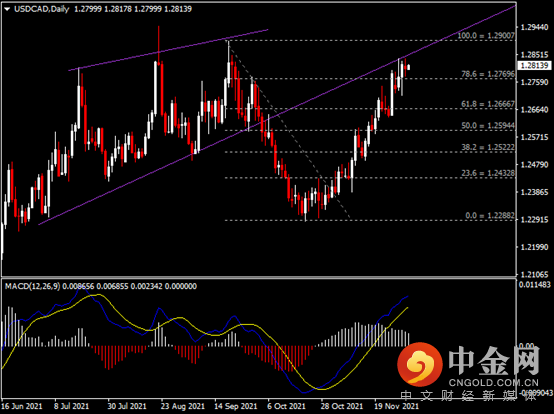Click the 1.27590 price axis label

point(535,82)
